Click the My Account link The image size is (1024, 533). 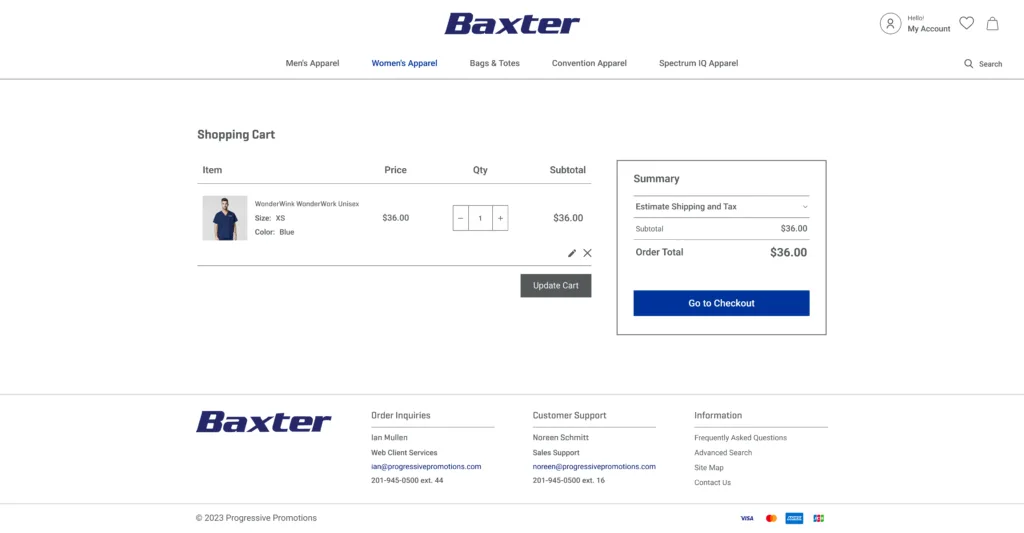[929, 29]
